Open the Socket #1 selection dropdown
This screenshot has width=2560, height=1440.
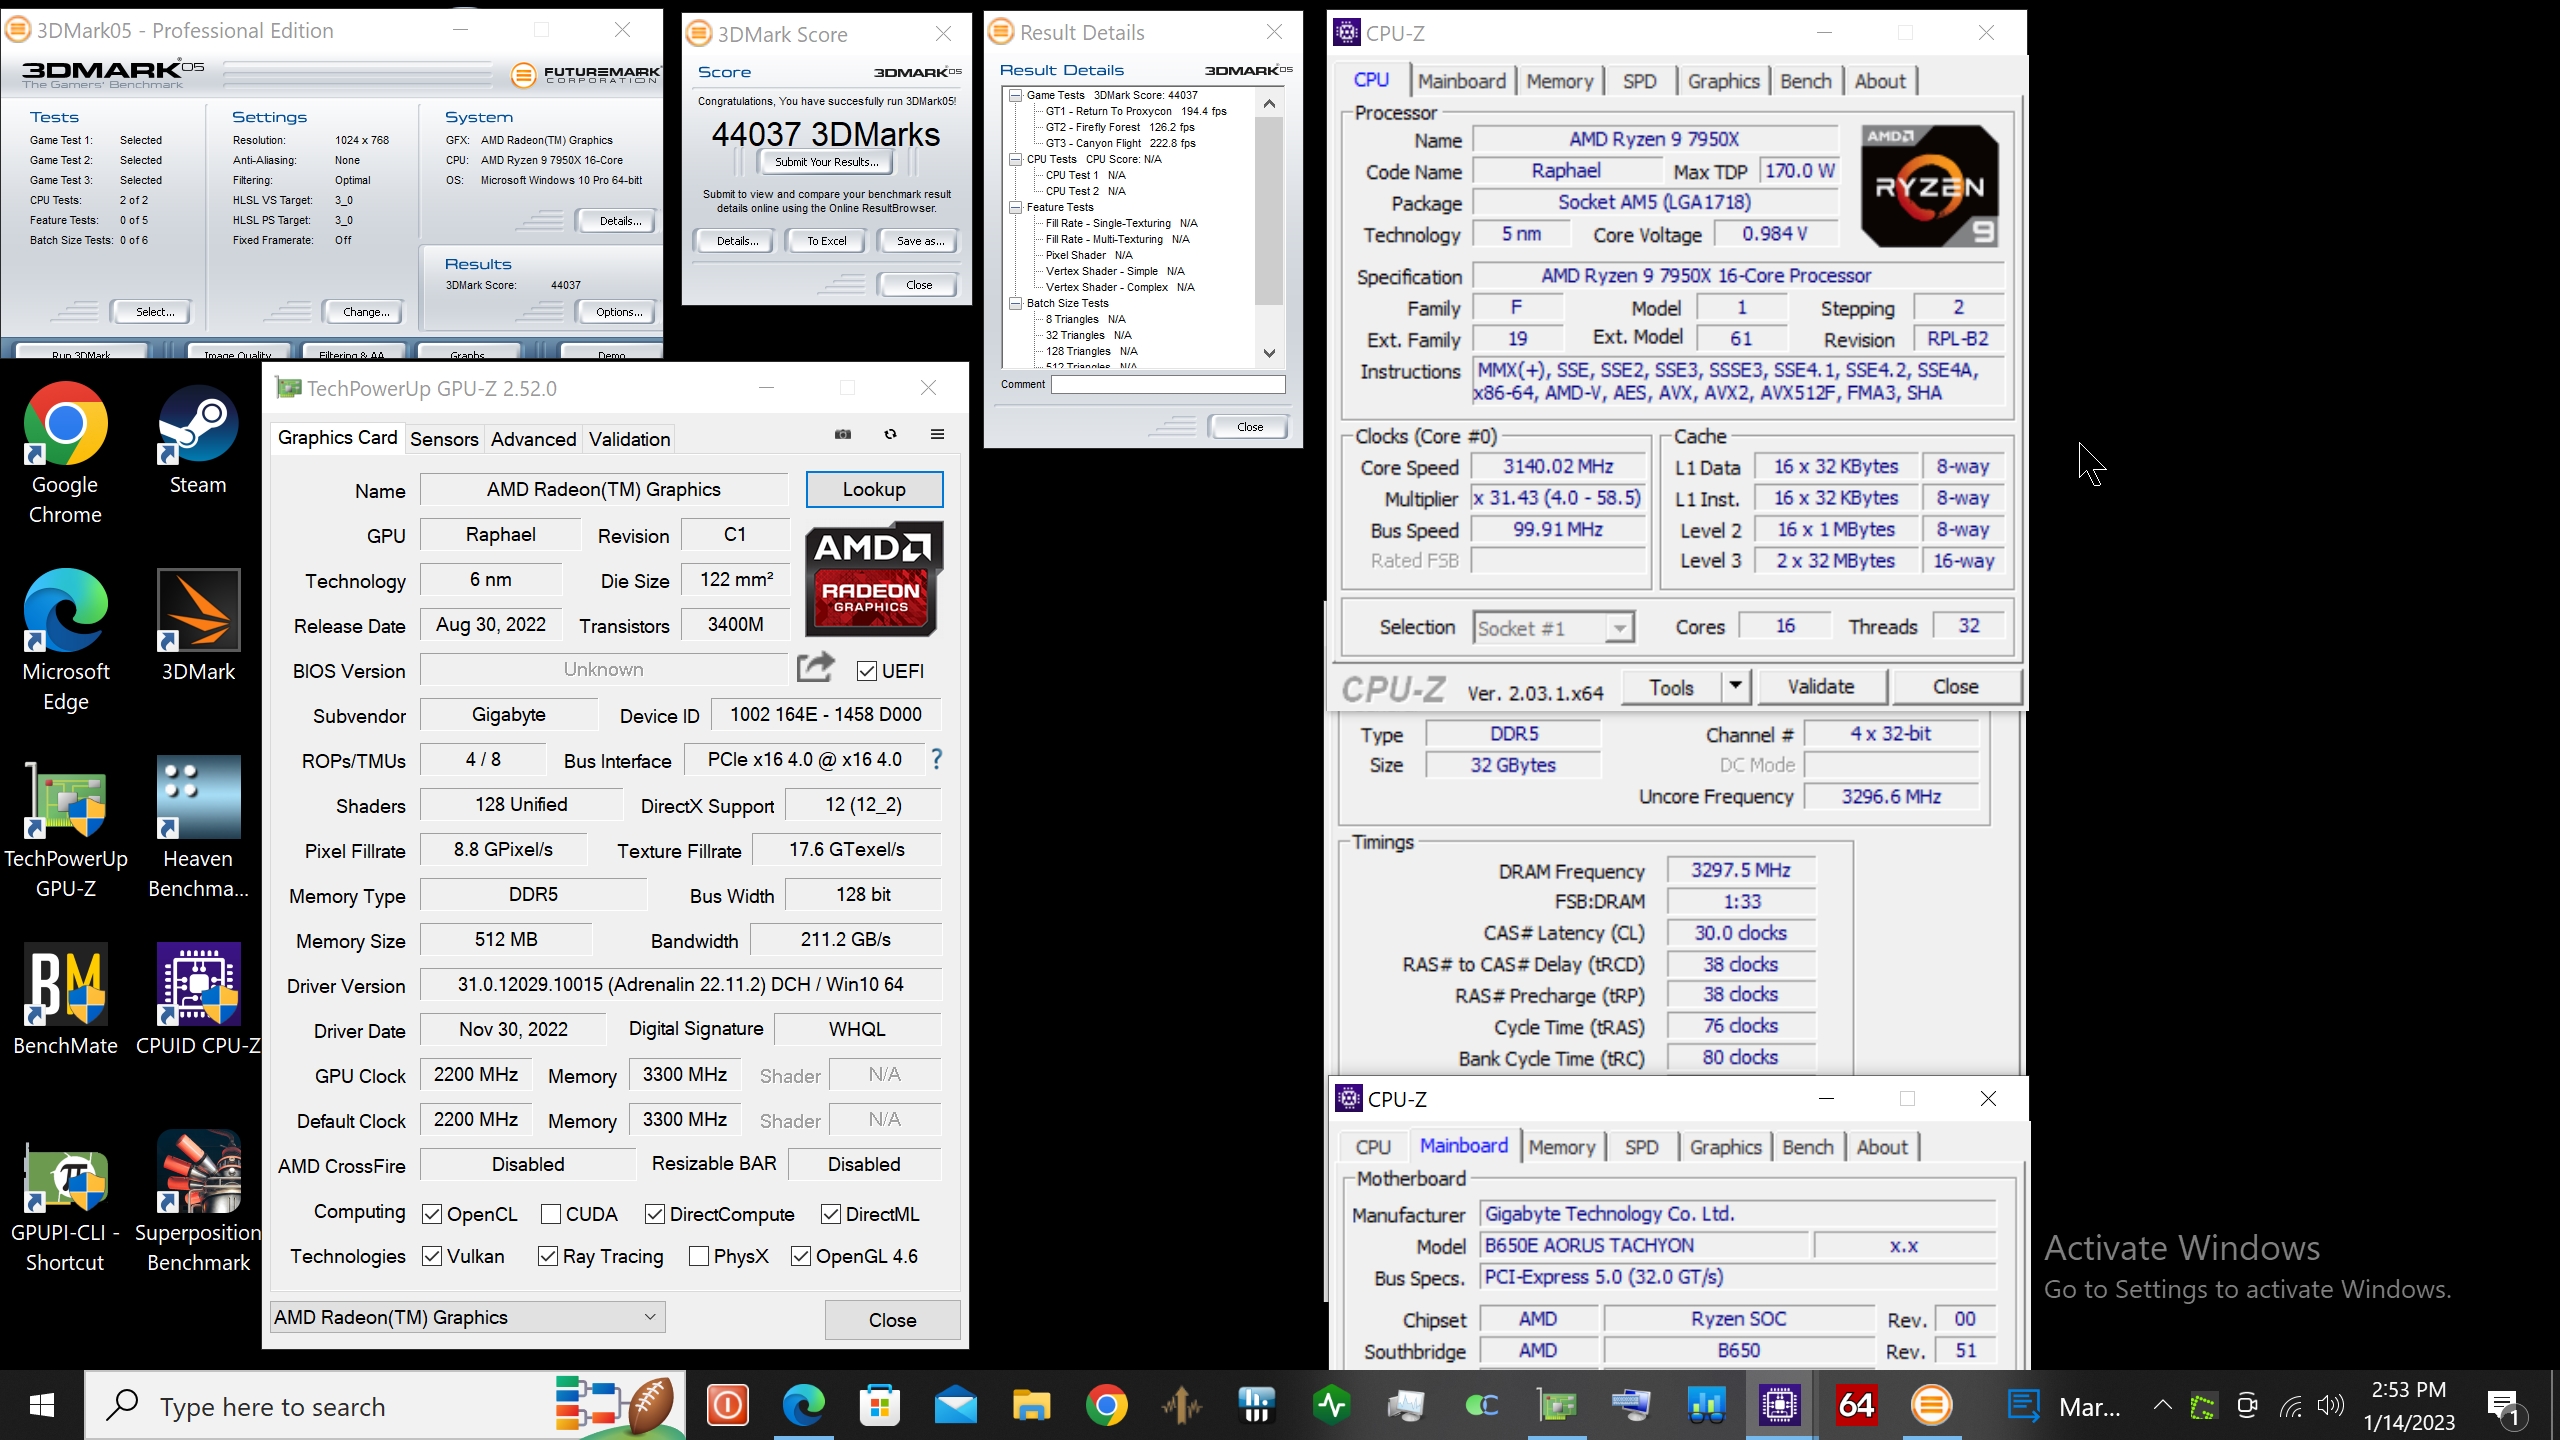click(x=1554, y=628)
